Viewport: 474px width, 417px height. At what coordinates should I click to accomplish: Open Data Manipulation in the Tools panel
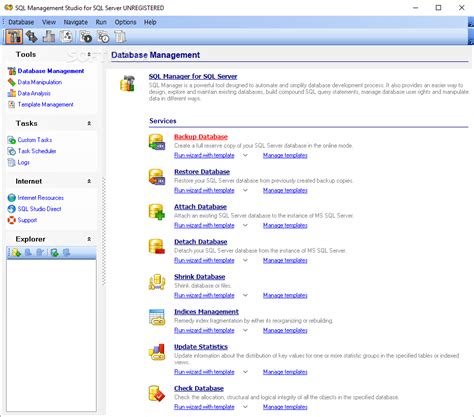point(40,82)
